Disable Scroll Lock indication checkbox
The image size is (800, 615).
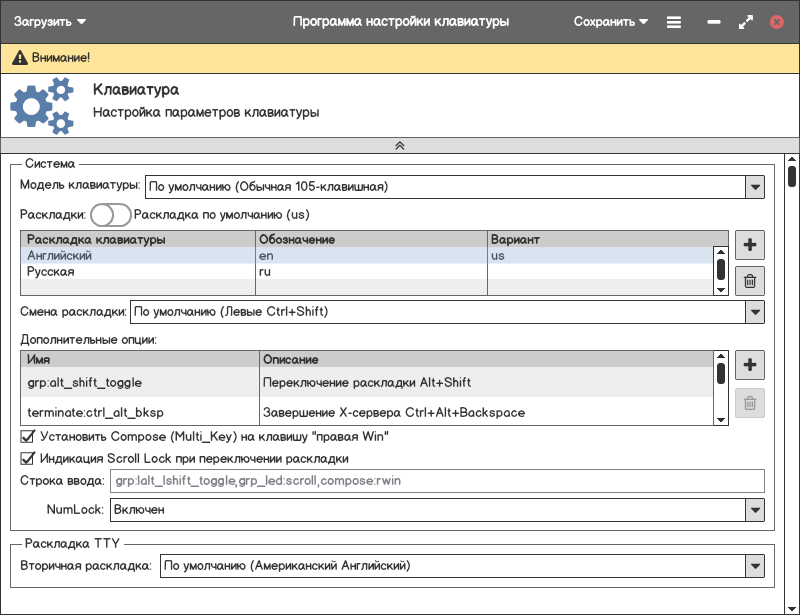click(28, 459)
